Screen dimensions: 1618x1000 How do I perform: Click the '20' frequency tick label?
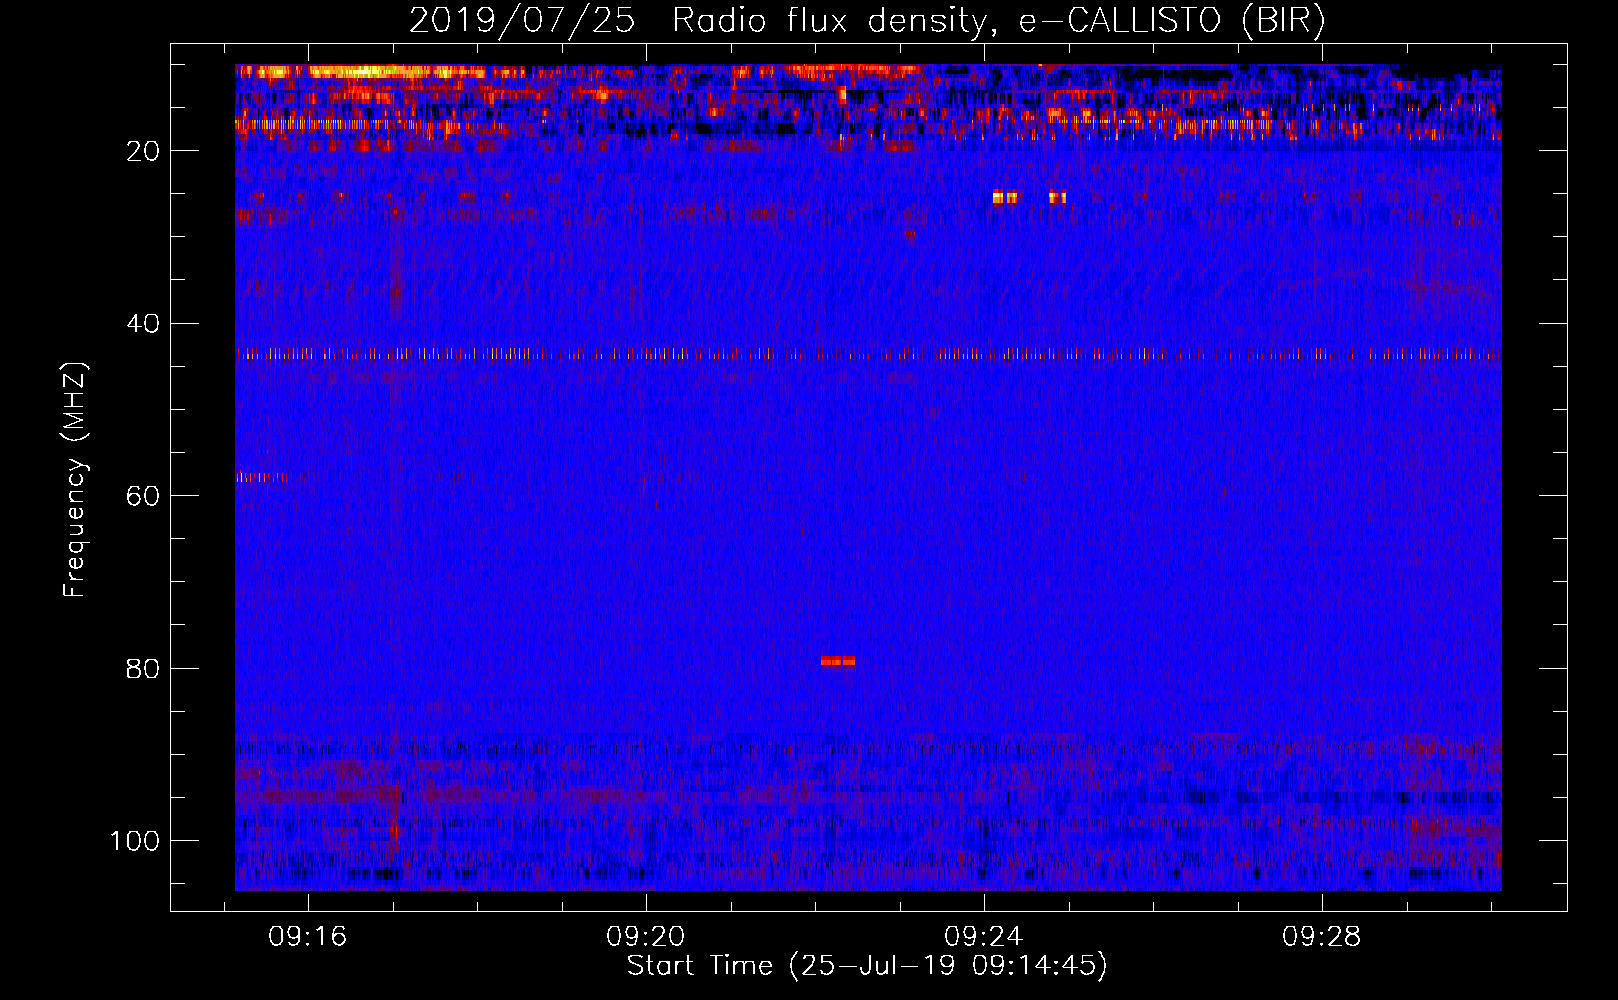(144, 151)
